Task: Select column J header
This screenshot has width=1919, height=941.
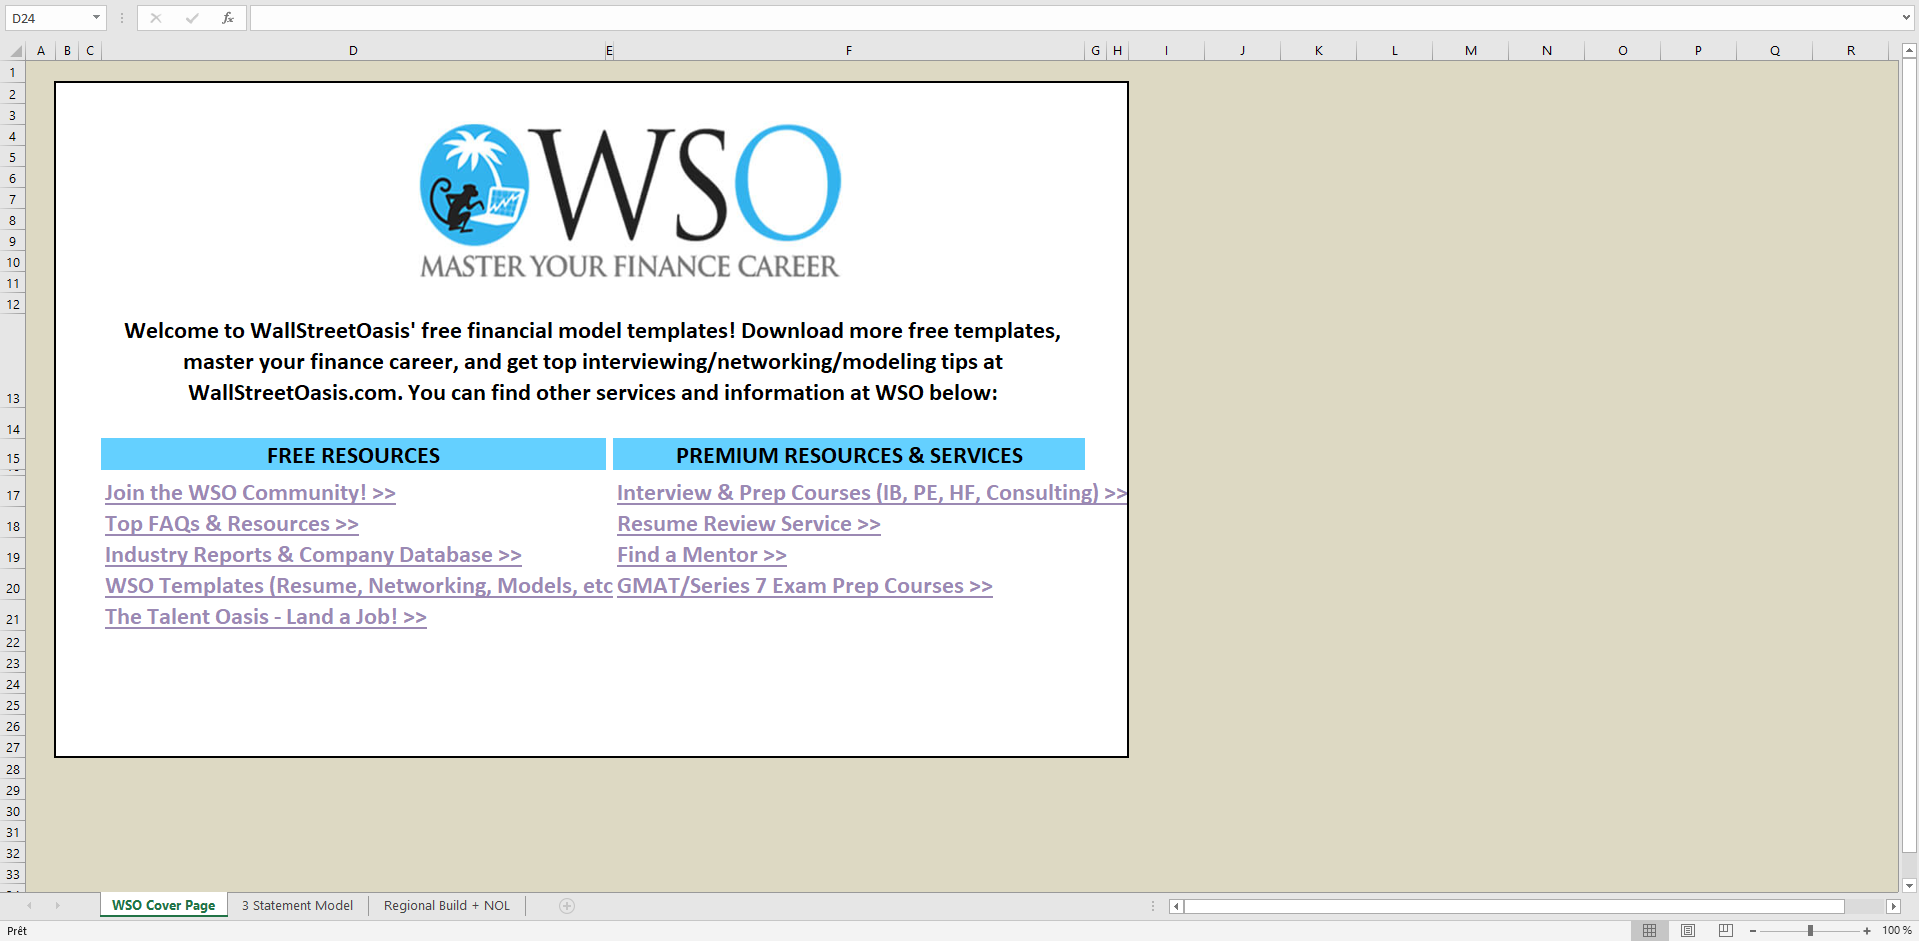Action: tap(1243, 51)
